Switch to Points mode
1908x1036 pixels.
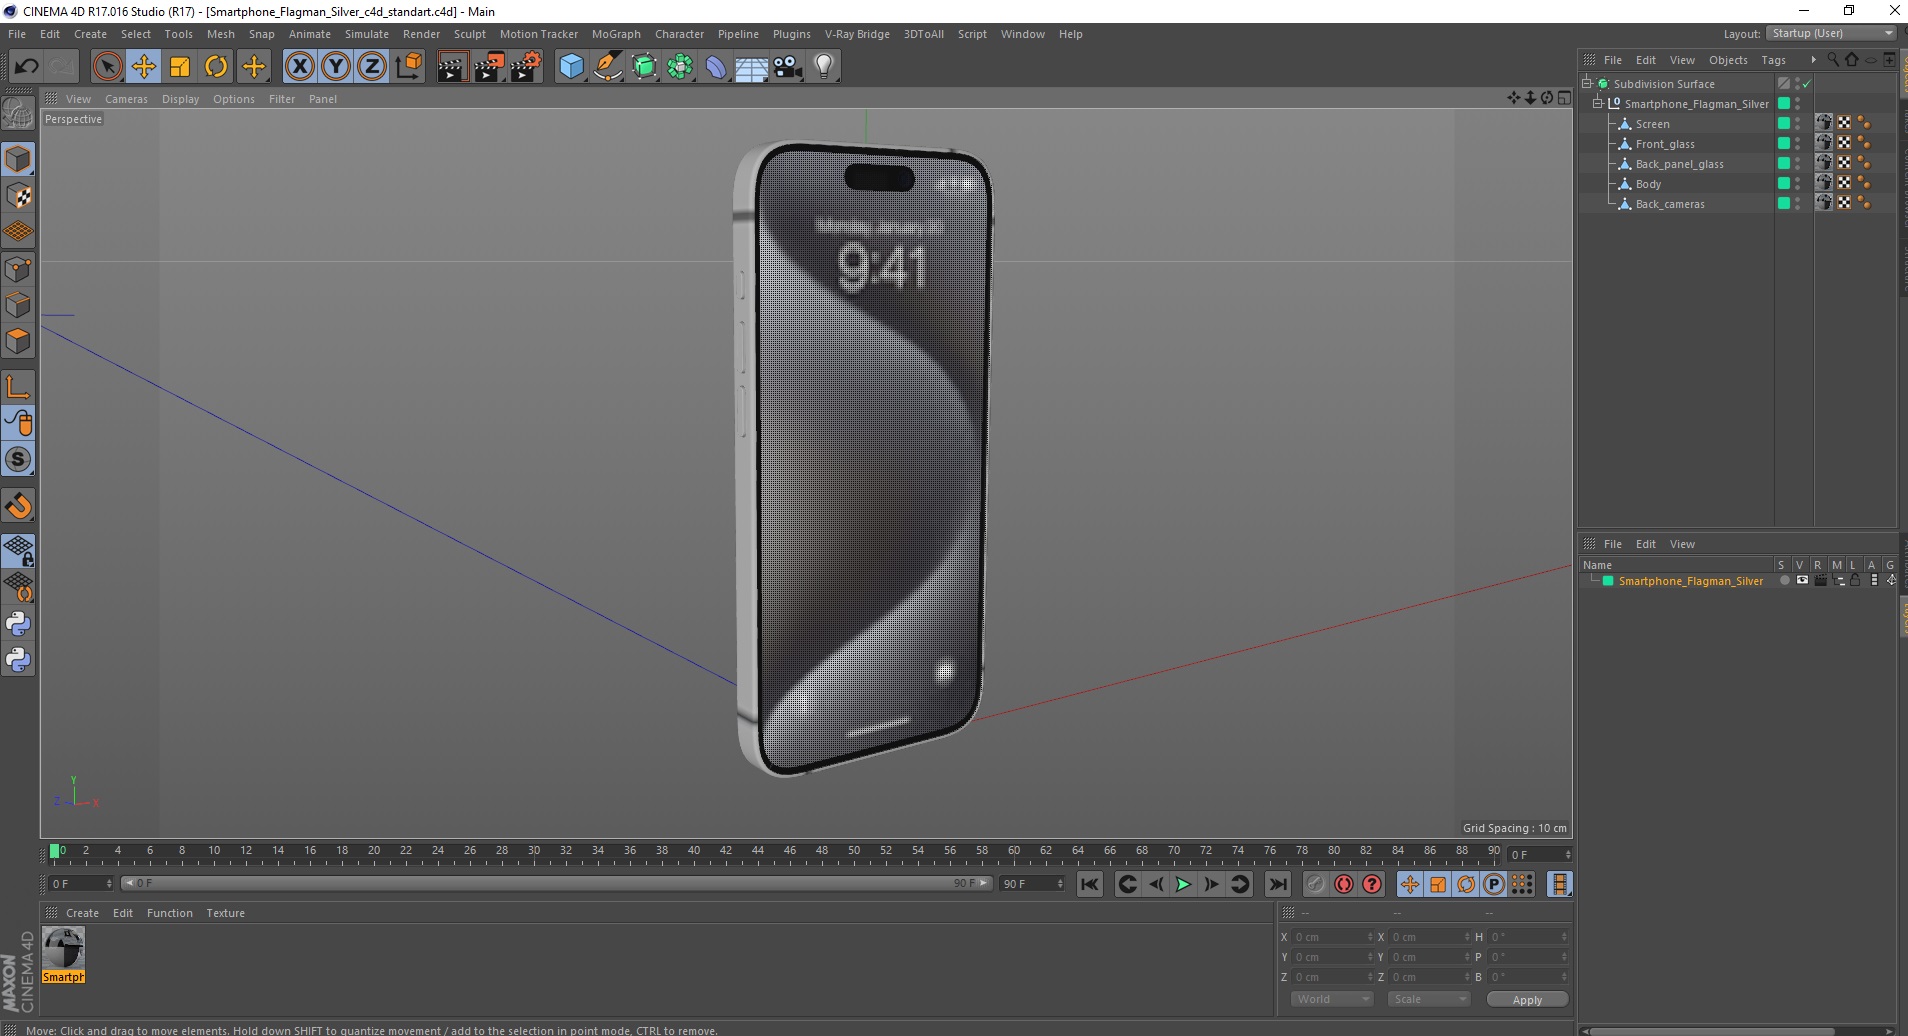[18, 269]
